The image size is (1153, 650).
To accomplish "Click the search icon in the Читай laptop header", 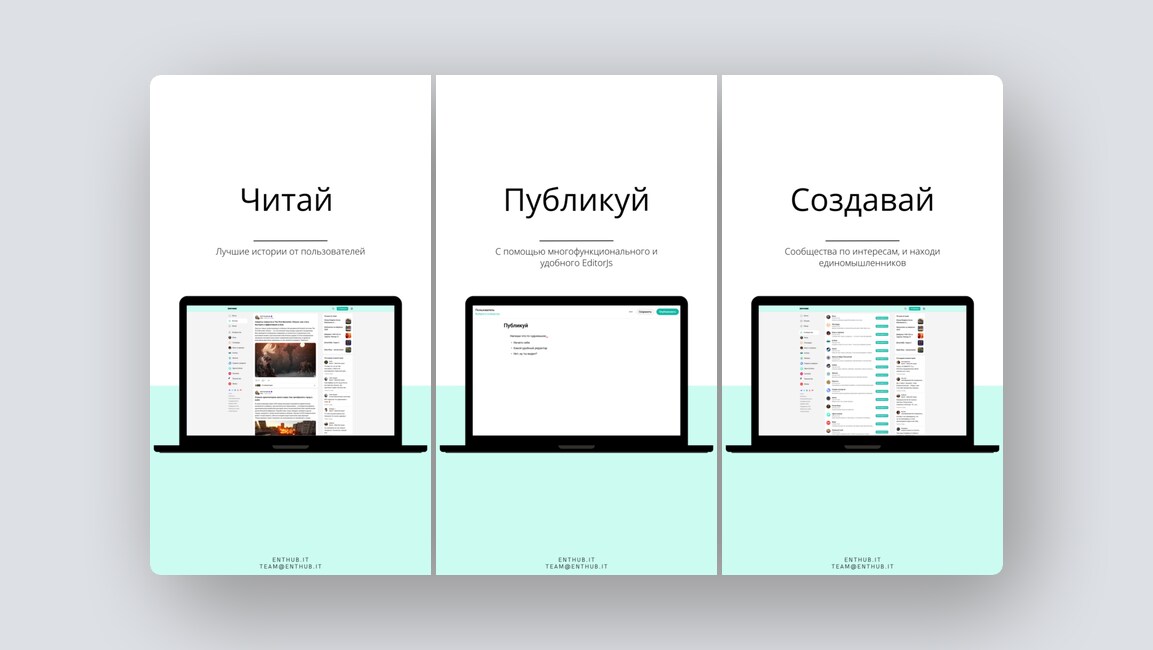I will click(x=333, y=309).
